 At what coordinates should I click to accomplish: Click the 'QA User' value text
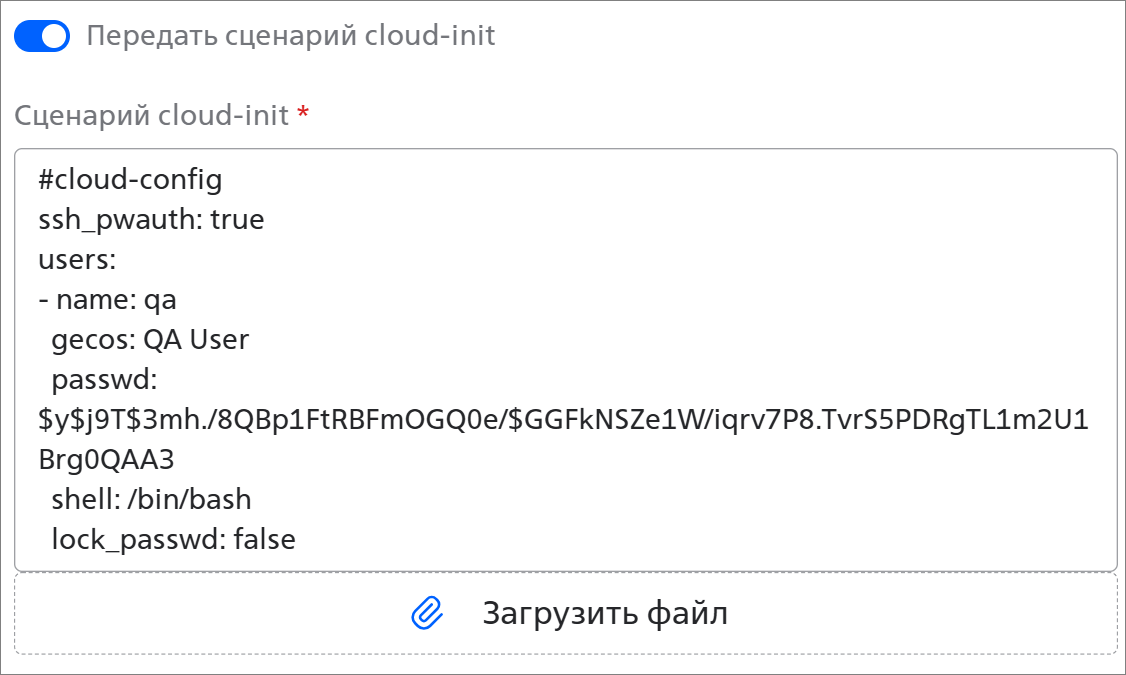click(196, 340)
